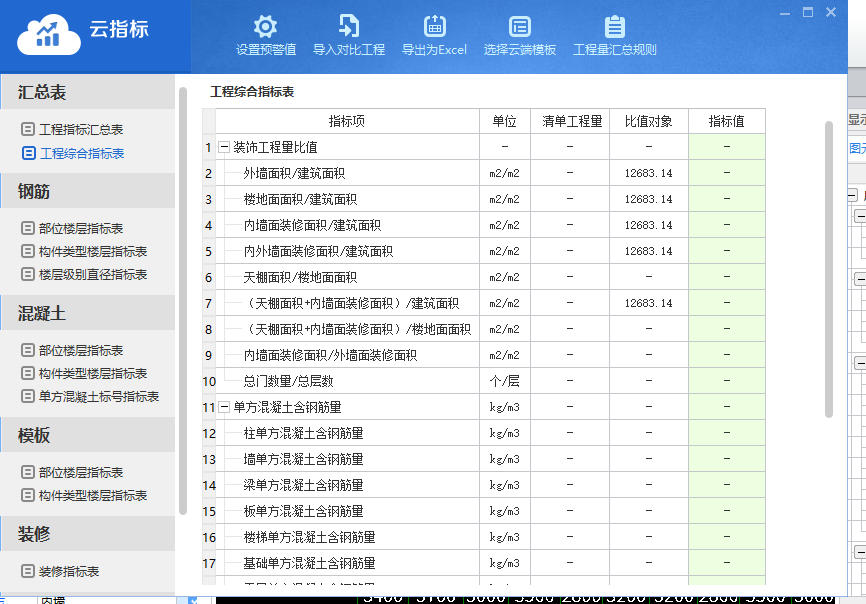The height and width of the screenshot is (604, 866).
Task: Click the 指标项 column header
Action: point(347,121)
